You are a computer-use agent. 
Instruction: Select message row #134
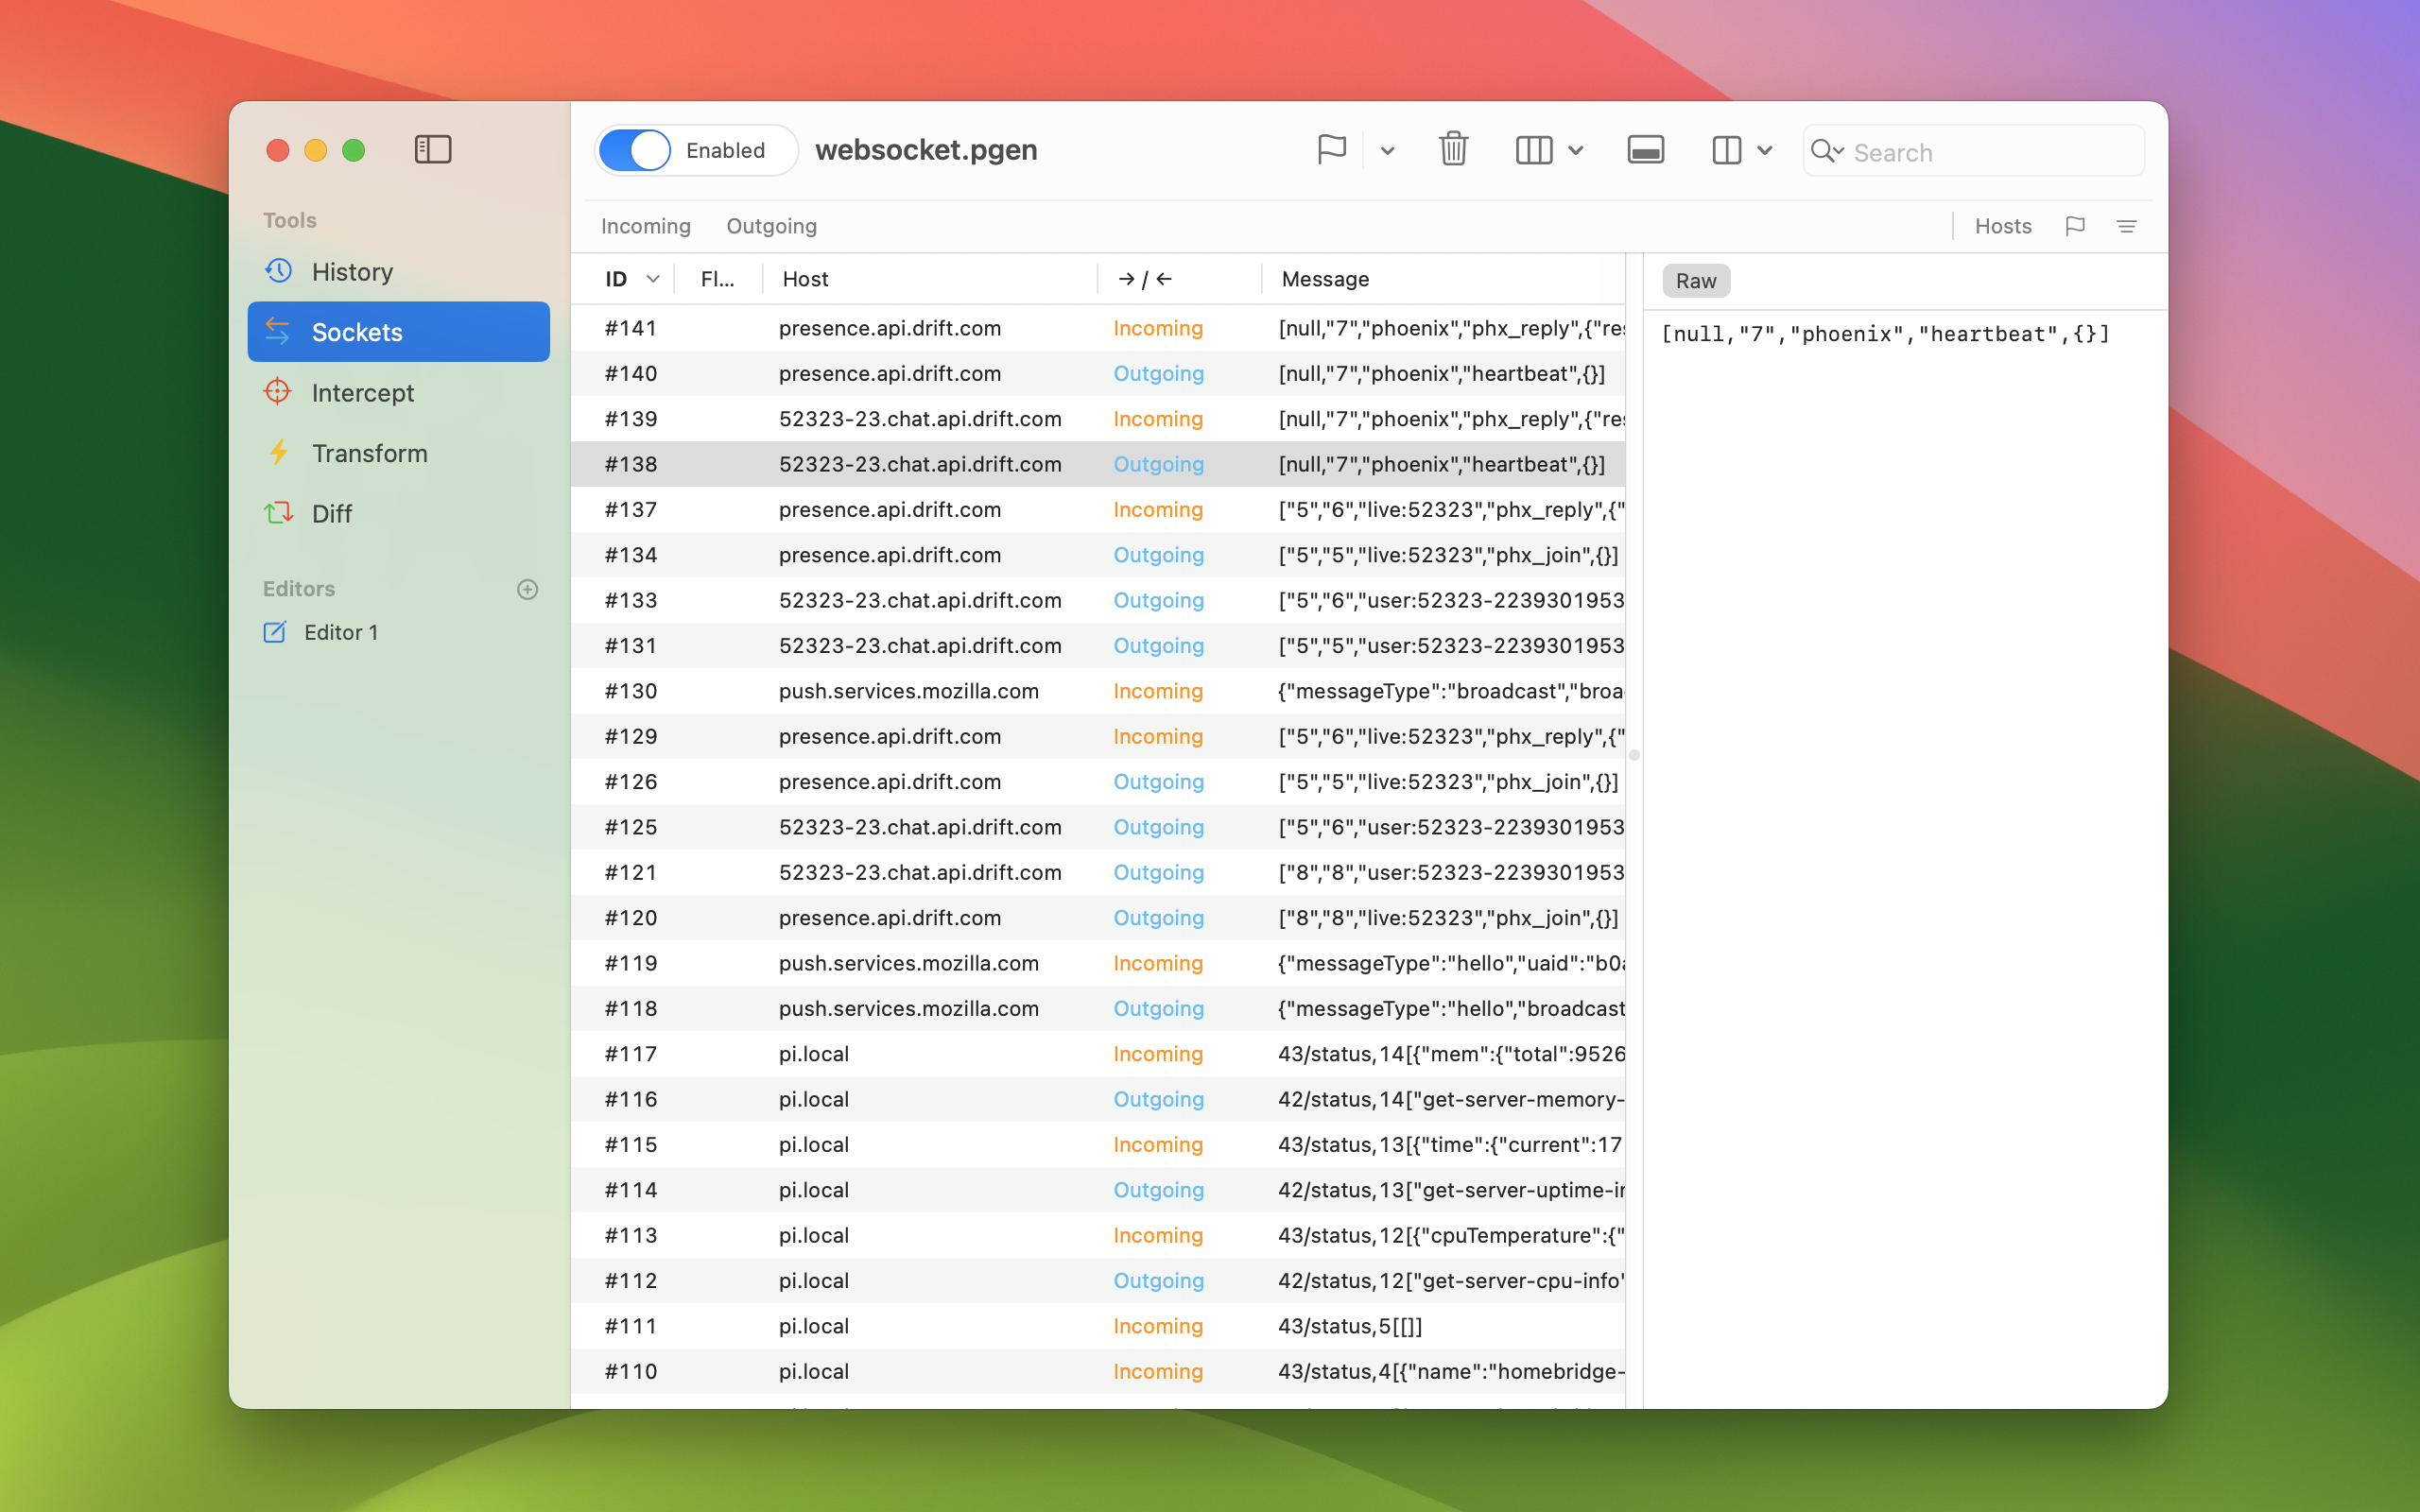pos(1097,555)
